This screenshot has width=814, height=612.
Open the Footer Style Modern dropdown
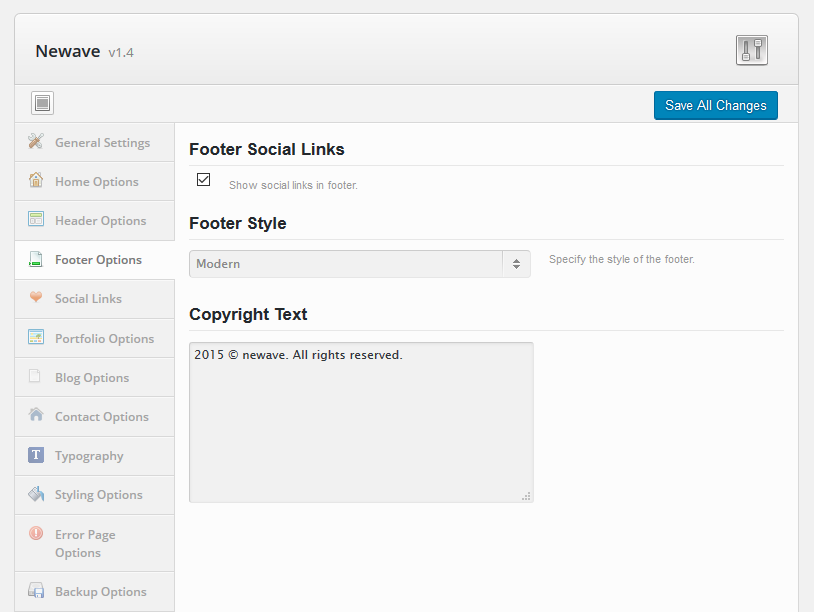(360, 264)
